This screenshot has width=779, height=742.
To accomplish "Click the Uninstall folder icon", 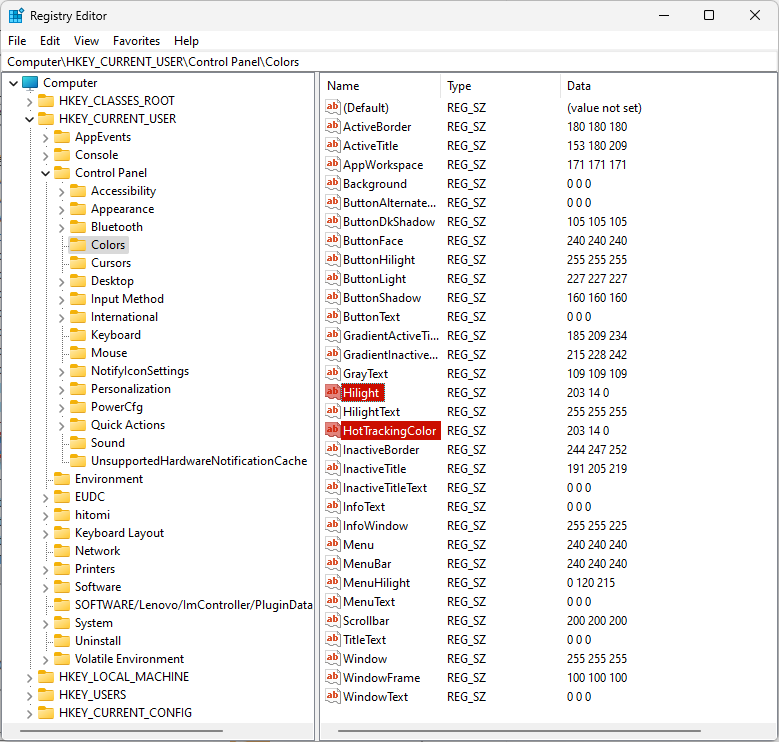I will 62,641.
